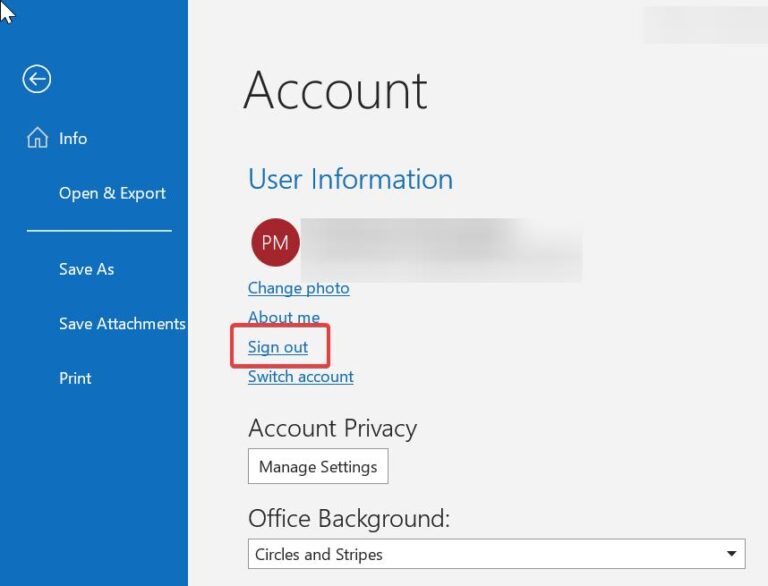This screenshot has height=586, width=768.
Task: Click the Info home icon
Action: pyautogui.click(x=37, y=138)
